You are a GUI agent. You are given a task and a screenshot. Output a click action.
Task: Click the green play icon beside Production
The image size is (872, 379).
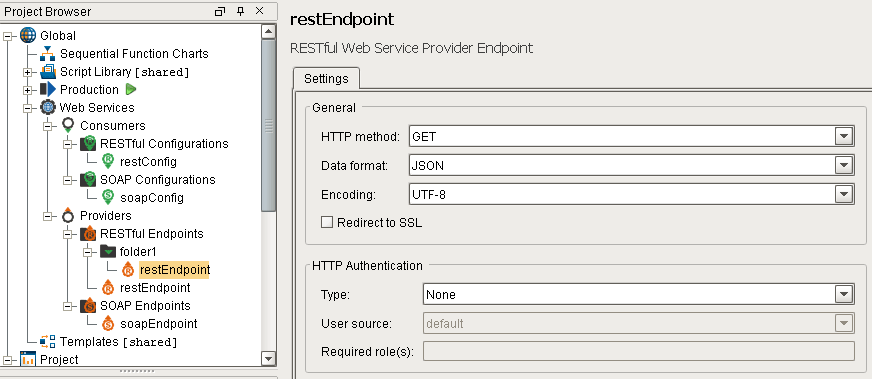[131, 89]
